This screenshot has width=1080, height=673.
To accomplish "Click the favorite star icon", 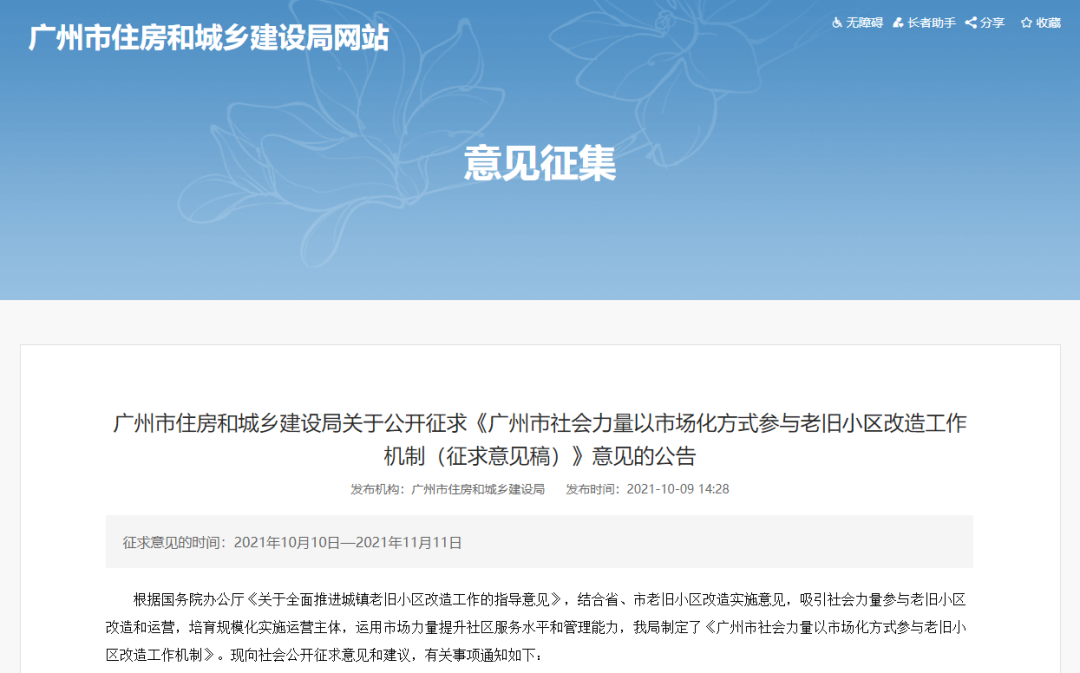I will coord(1026,23).
